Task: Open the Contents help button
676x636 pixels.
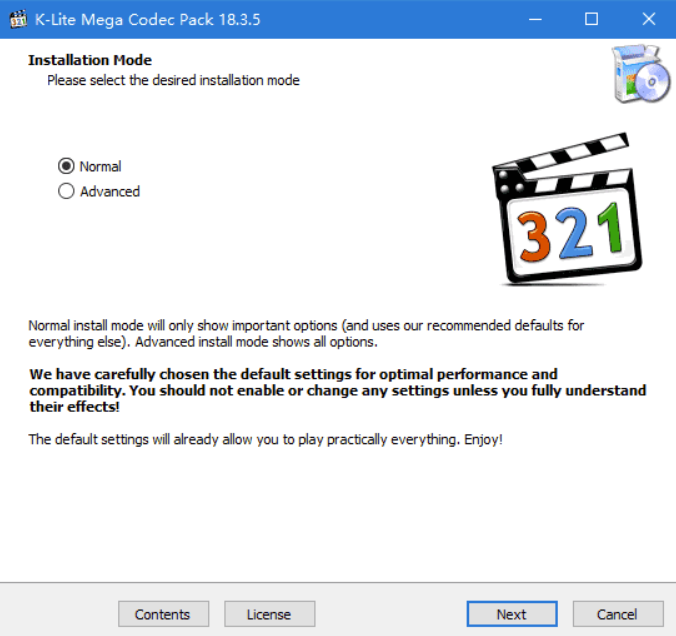Action: tap(163, 614)
